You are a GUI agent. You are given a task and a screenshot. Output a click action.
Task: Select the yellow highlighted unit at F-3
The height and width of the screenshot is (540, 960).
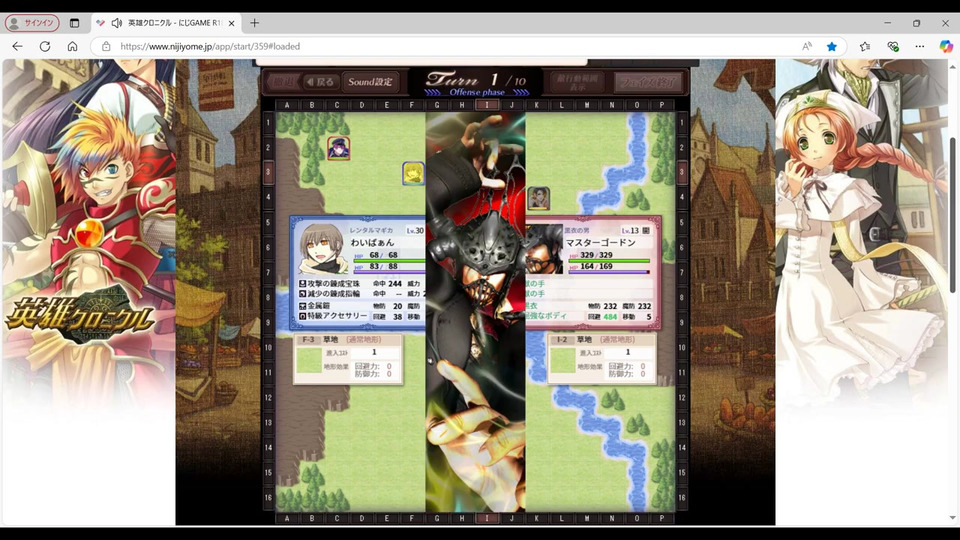413,173
